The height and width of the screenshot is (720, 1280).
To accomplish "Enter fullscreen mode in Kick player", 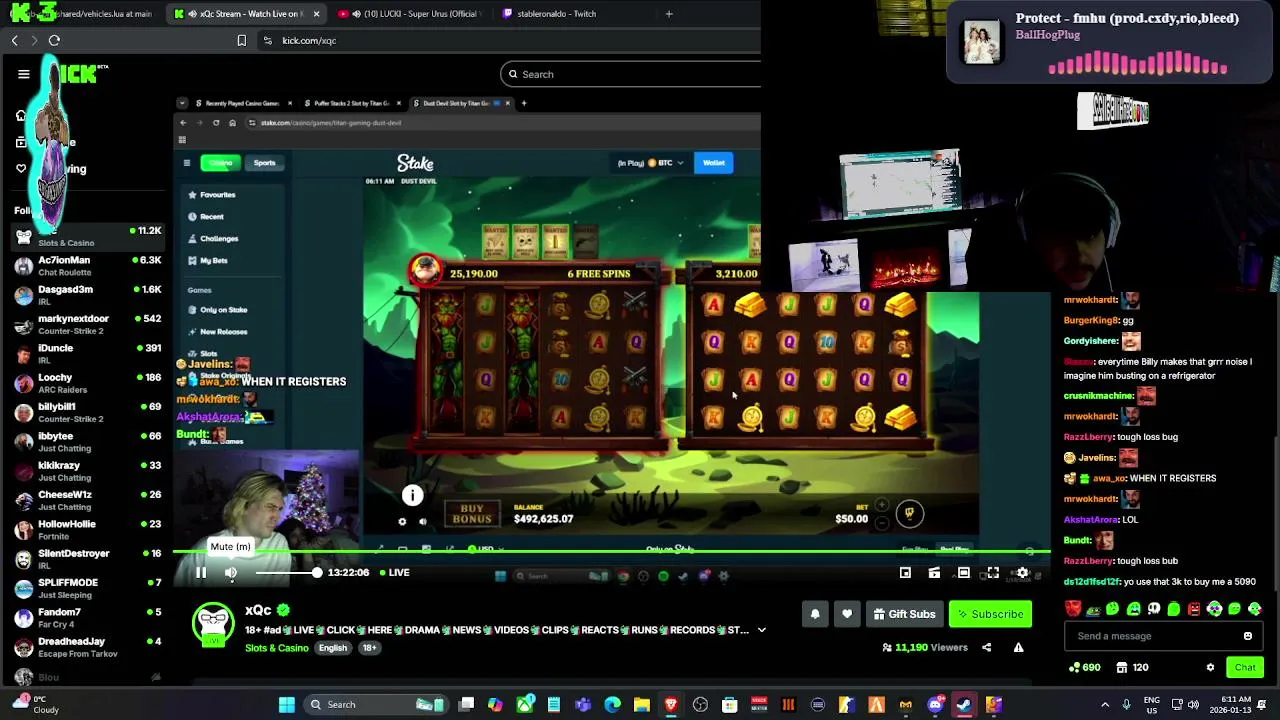I will click(x=993, y=573).
